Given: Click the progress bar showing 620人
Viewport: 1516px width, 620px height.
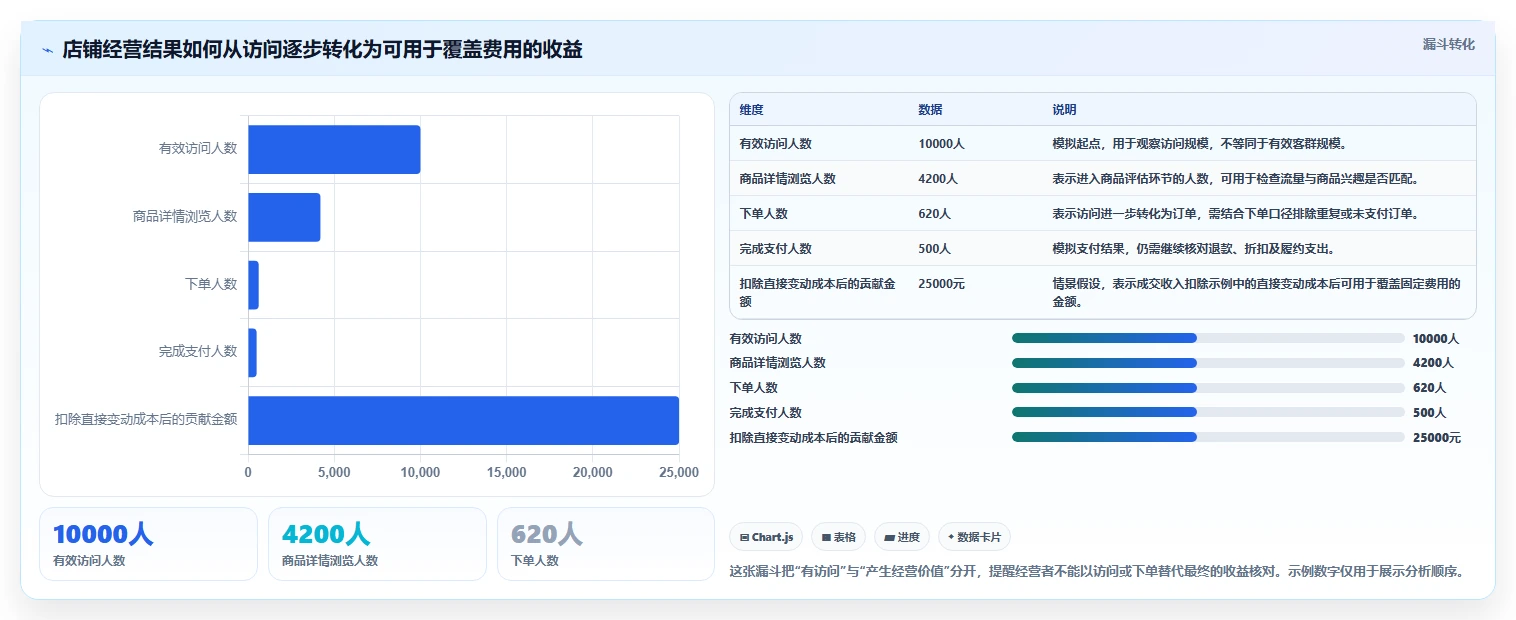Looking at the screenshot, I should [1208, 388].
